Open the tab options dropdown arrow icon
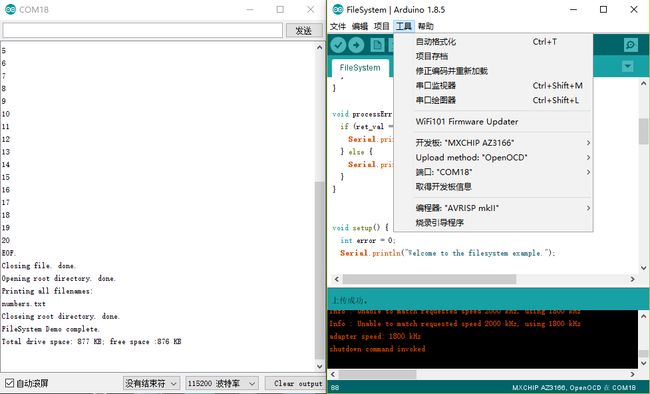The image size is (650, 394). (x=628, y=66)
